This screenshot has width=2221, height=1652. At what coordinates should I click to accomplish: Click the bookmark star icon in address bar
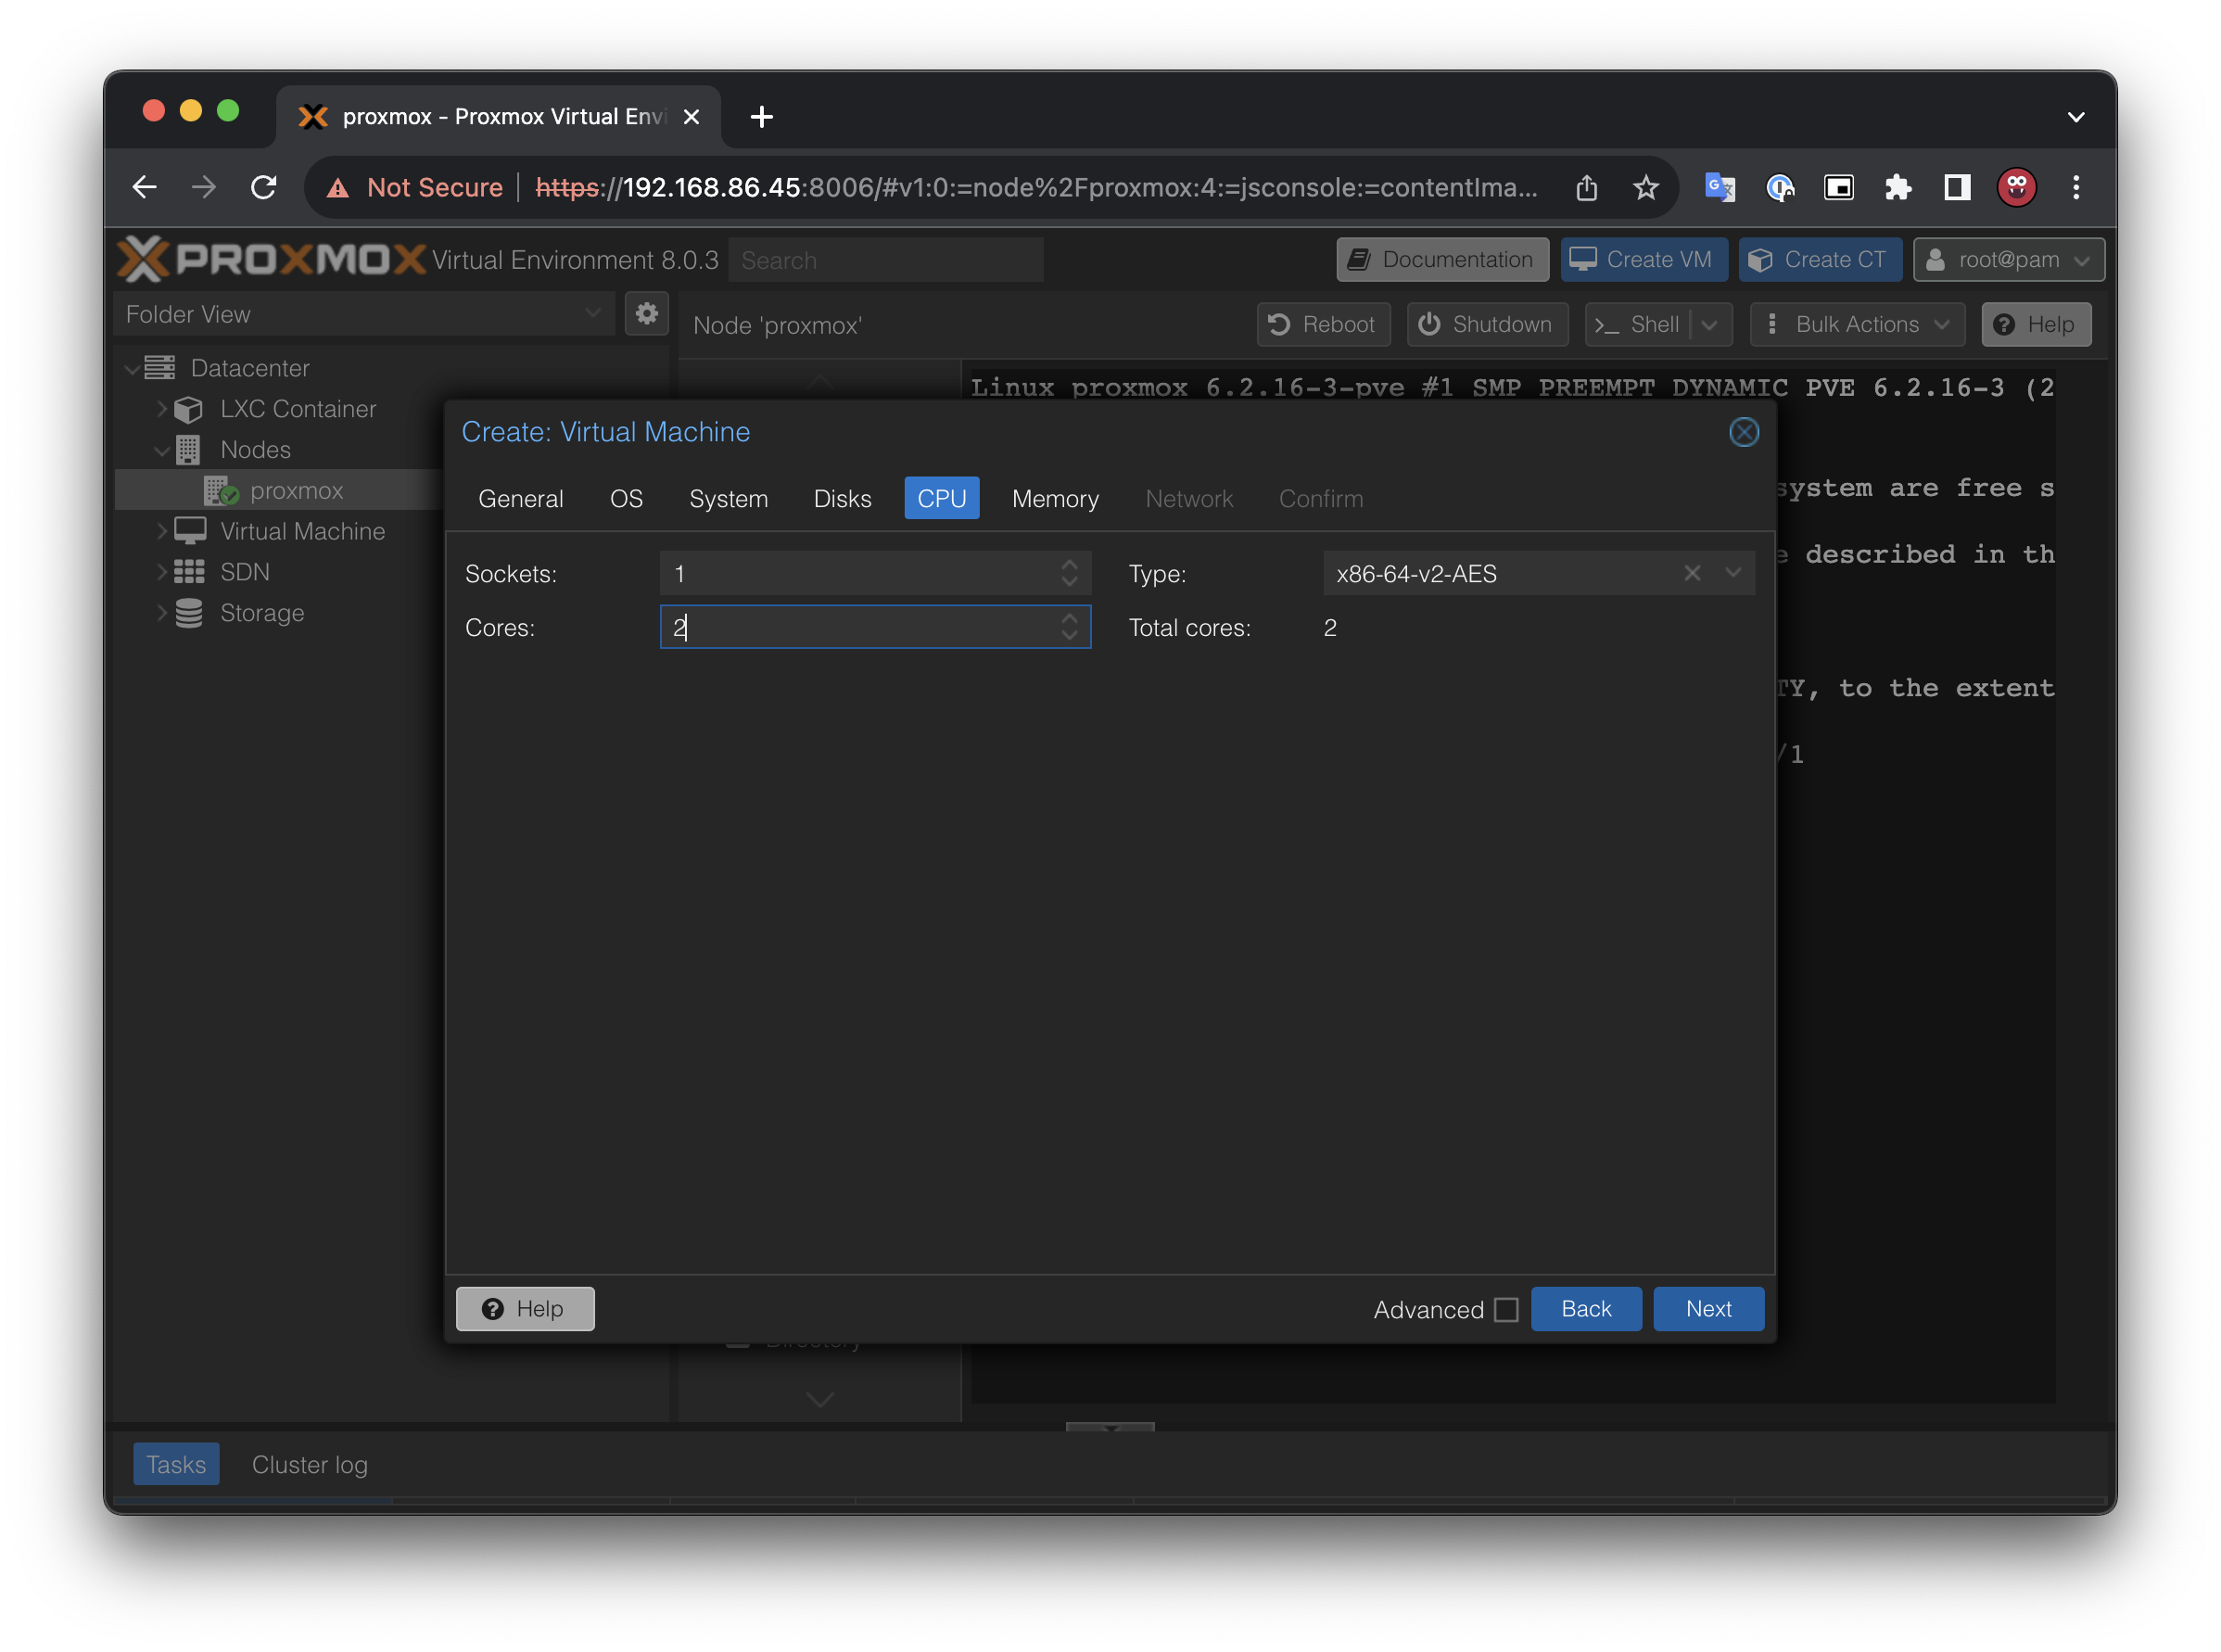coord(1645,187)
